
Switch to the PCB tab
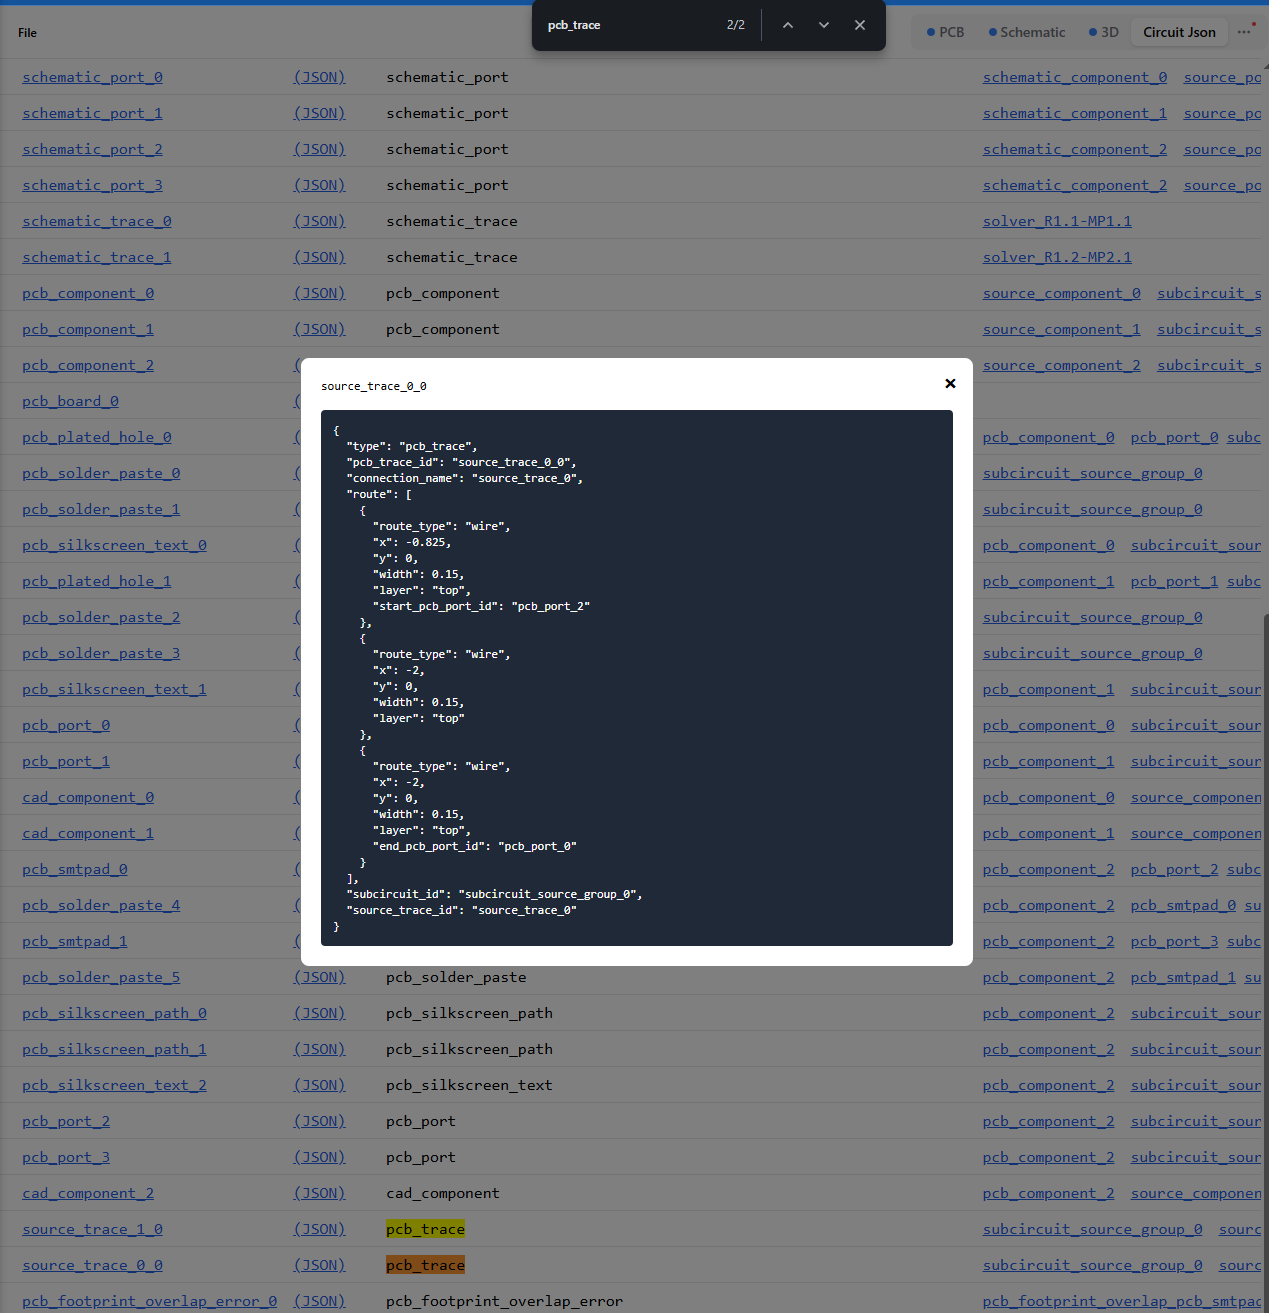(945, 32)
